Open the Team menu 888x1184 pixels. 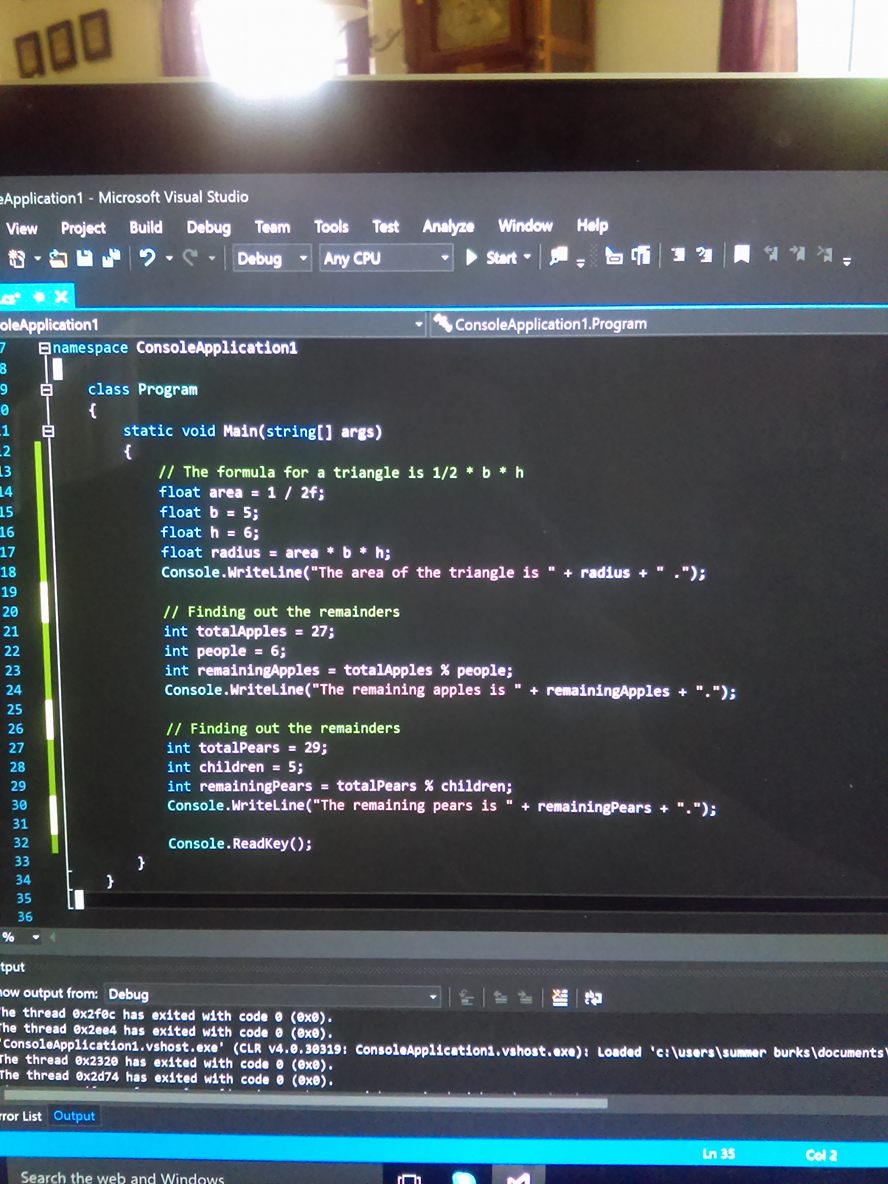click(x=273, y=227)
